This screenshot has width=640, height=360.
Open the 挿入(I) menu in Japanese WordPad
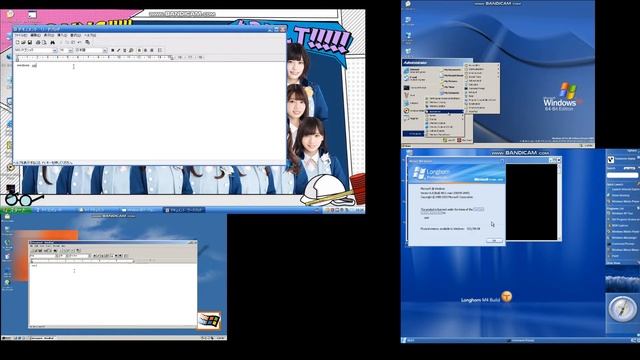62,36
